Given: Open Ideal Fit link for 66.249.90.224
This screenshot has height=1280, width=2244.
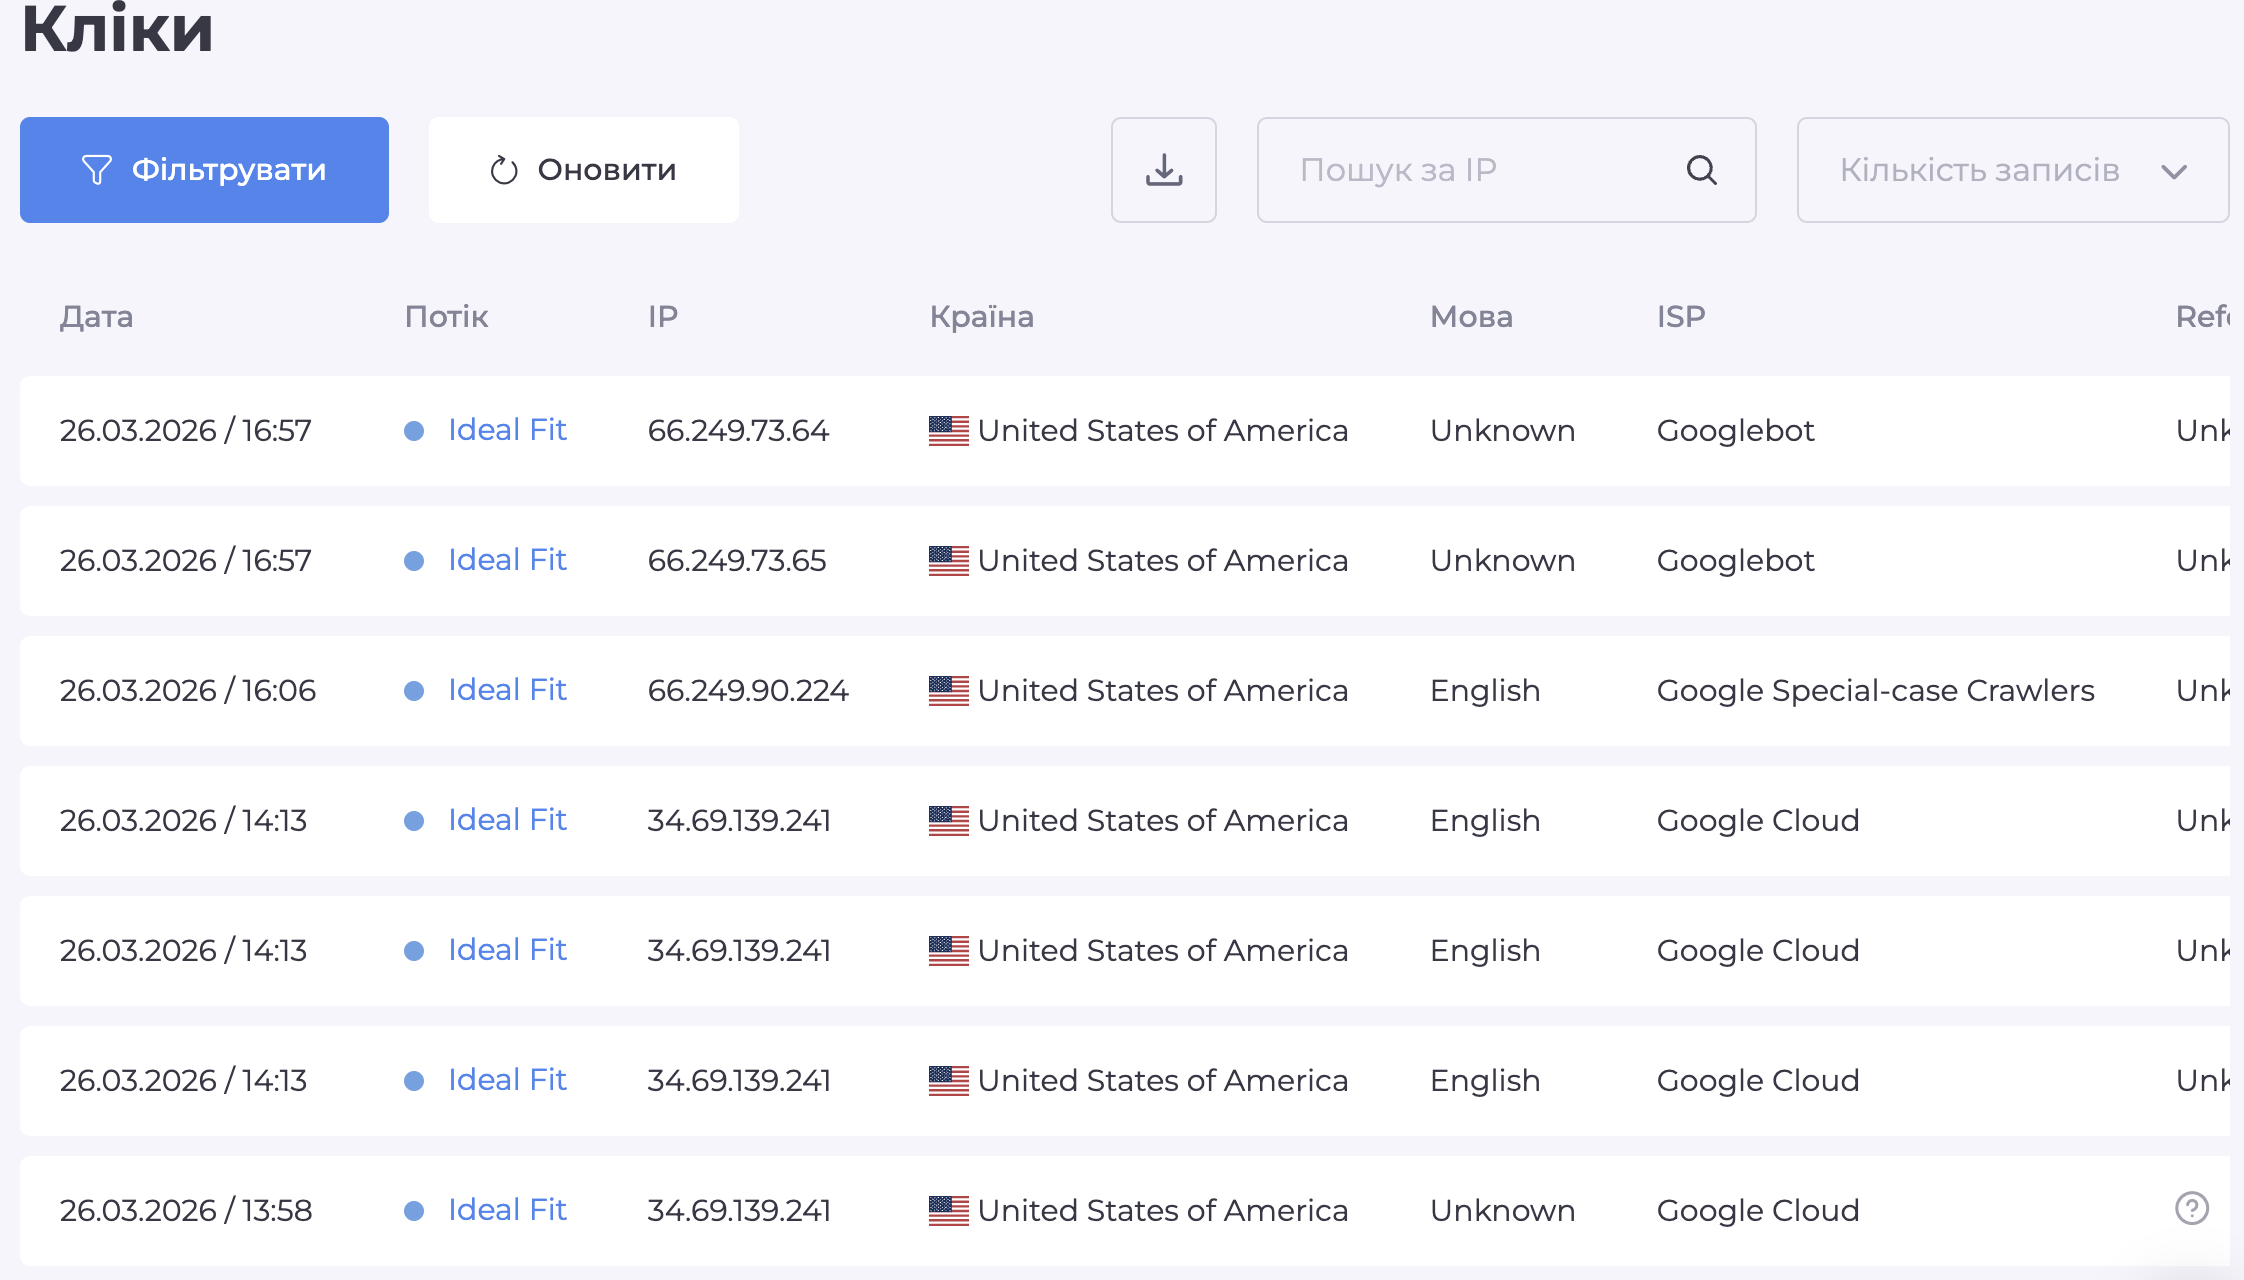Looking at the screenshot, I should click(x=507, y=690).
